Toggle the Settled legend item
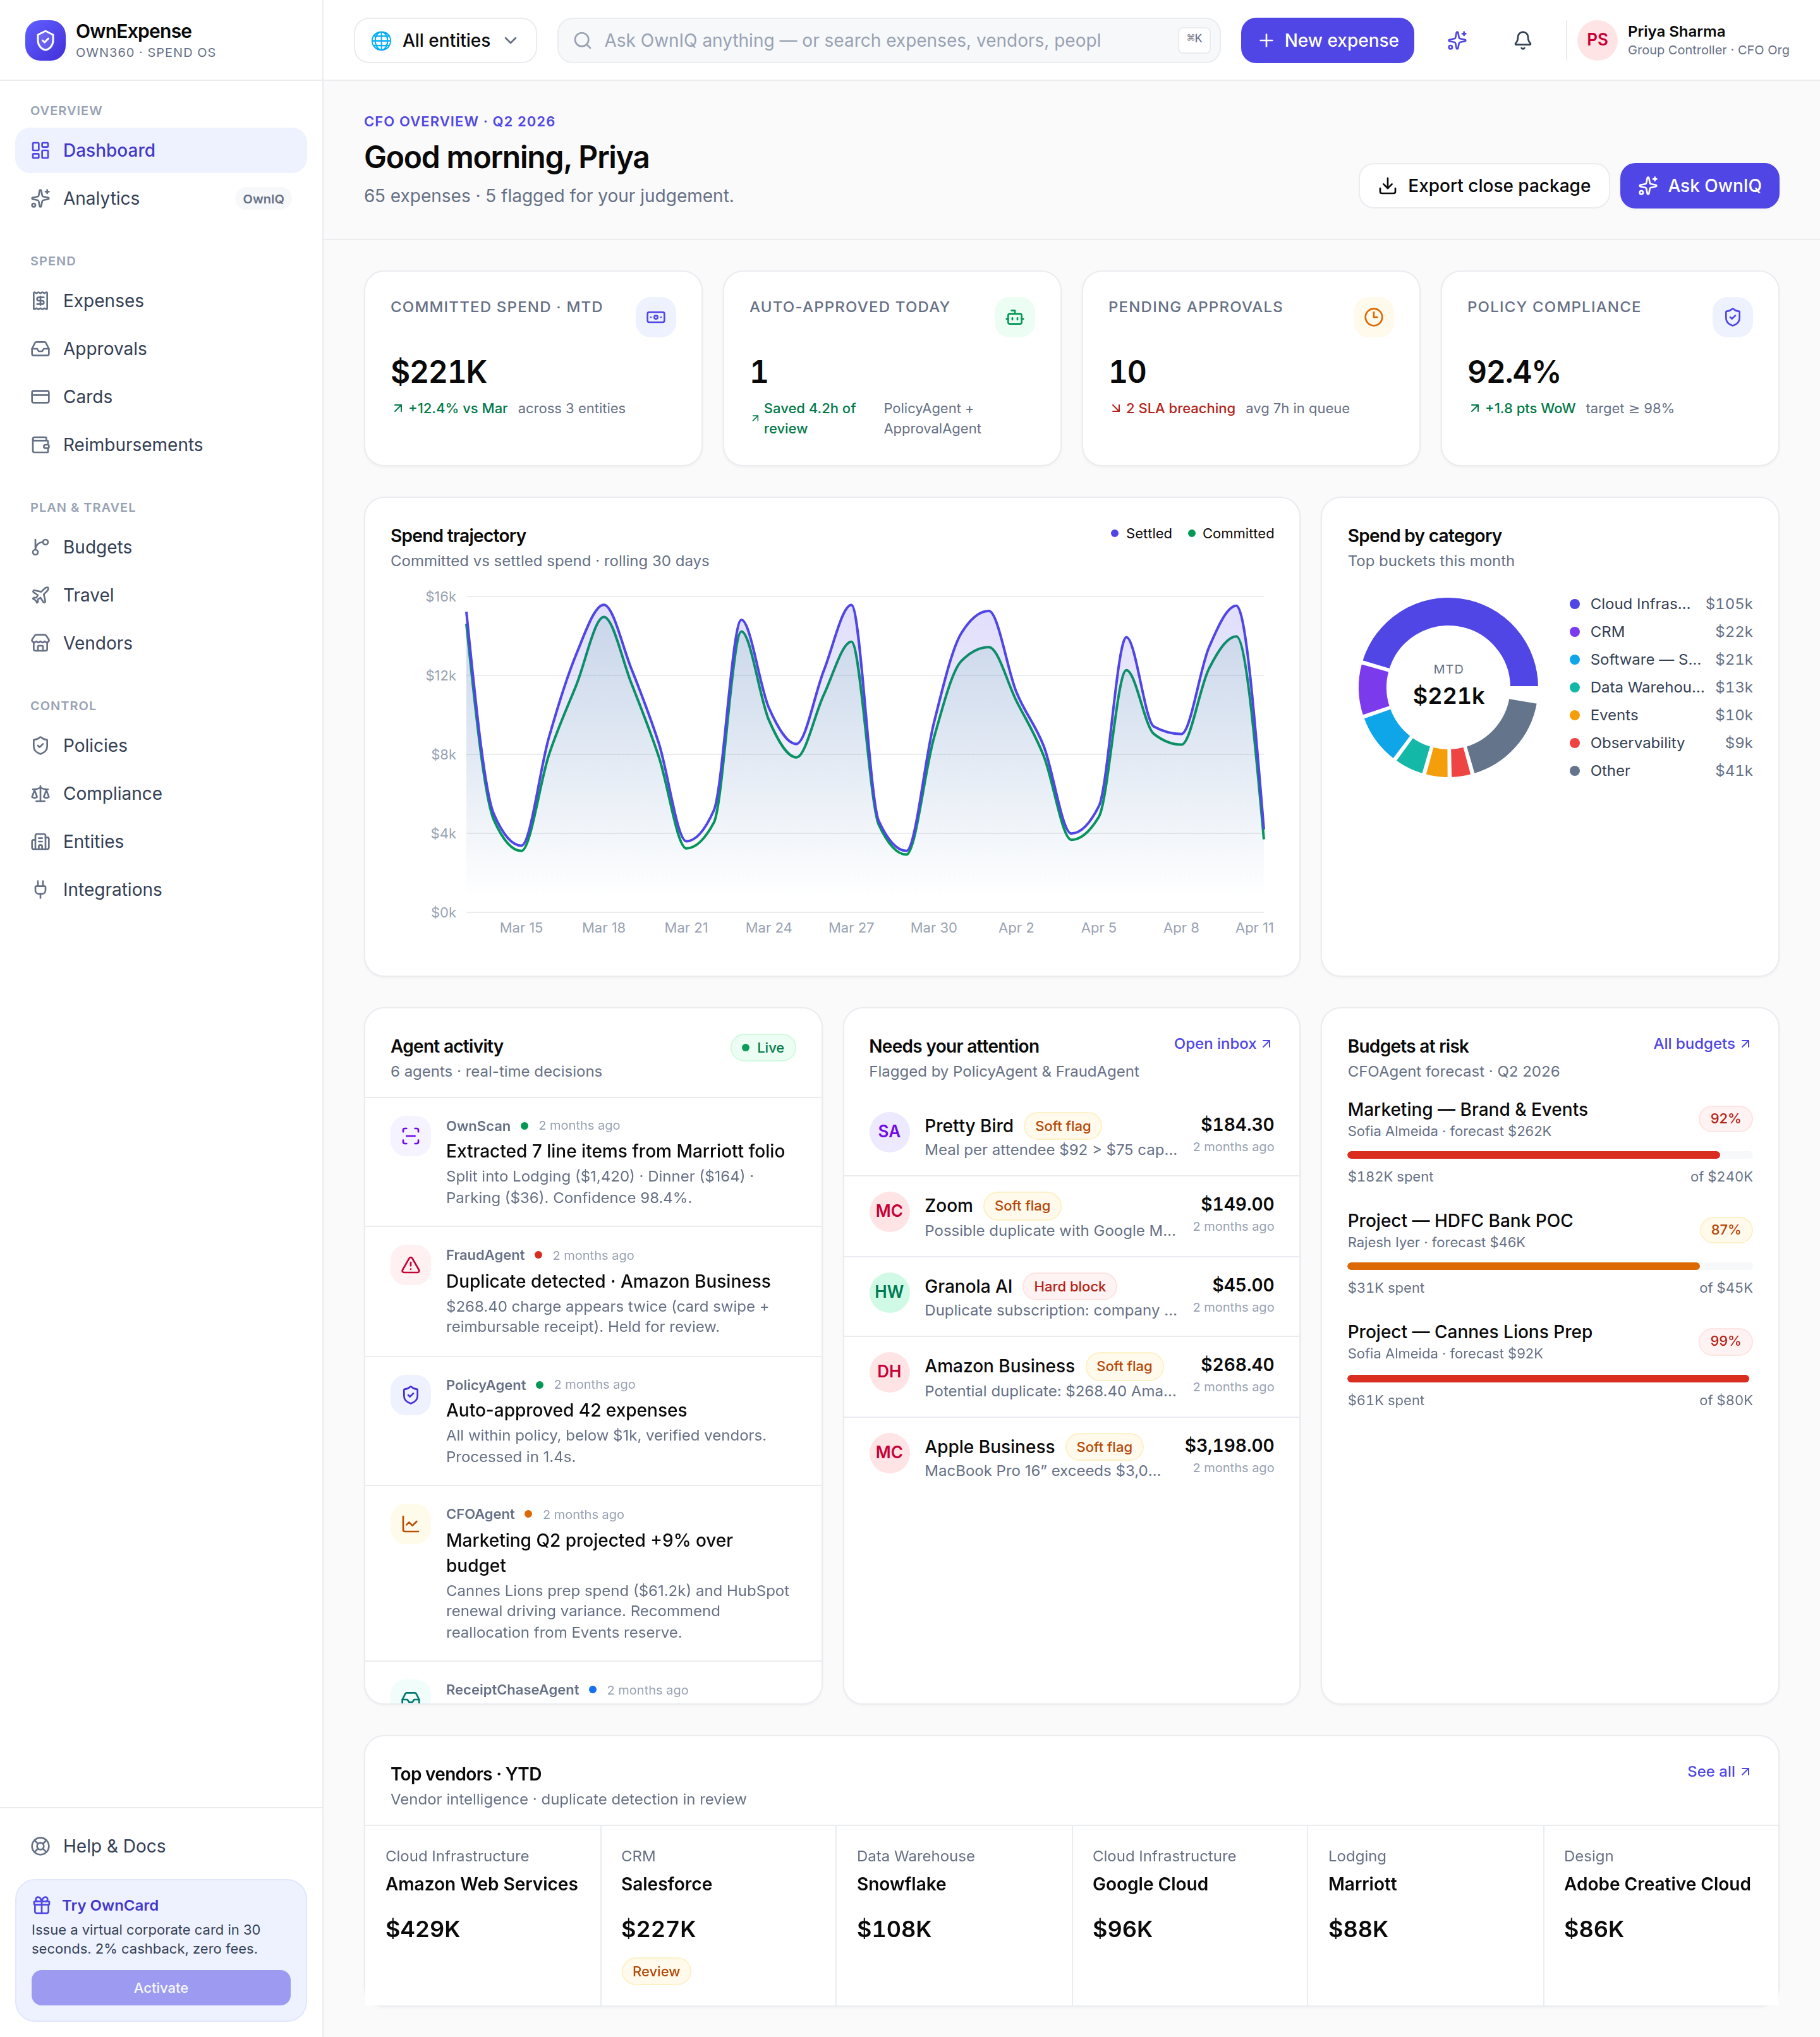Screen dimensions: 1820x2037 1141,533
